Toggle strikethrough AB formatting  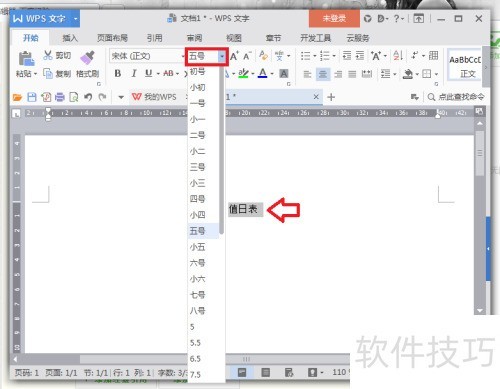pyautogui.click(x=168, y=73)
